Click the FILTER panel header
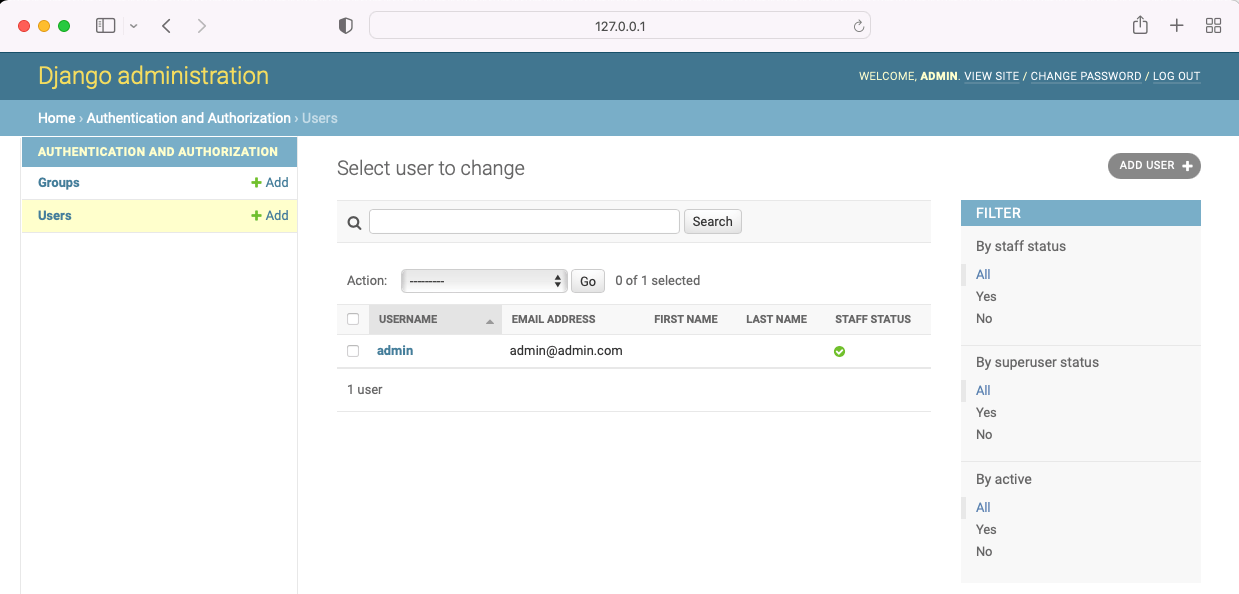The image size is (1239, 594). click(x=1081, y=213)
